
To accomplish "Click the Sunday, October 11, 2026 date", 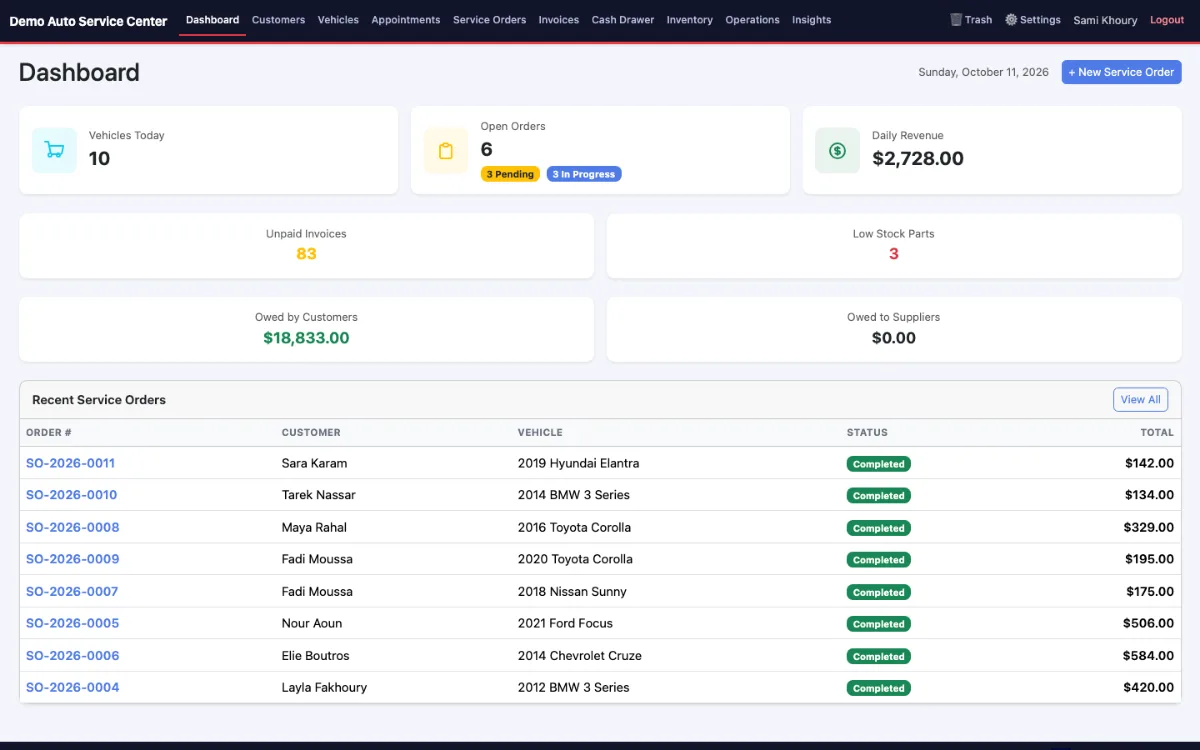I will 983,72.
